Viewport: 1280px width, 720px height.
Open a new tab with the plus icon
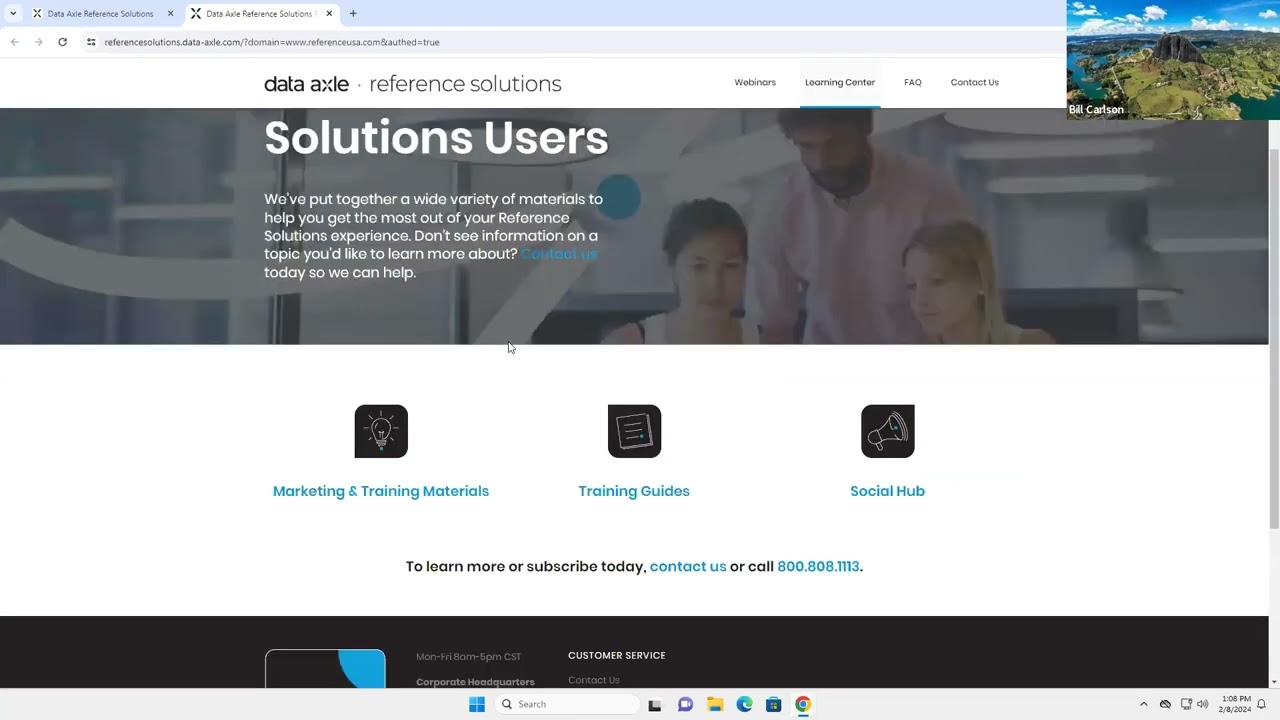(353, 14)
